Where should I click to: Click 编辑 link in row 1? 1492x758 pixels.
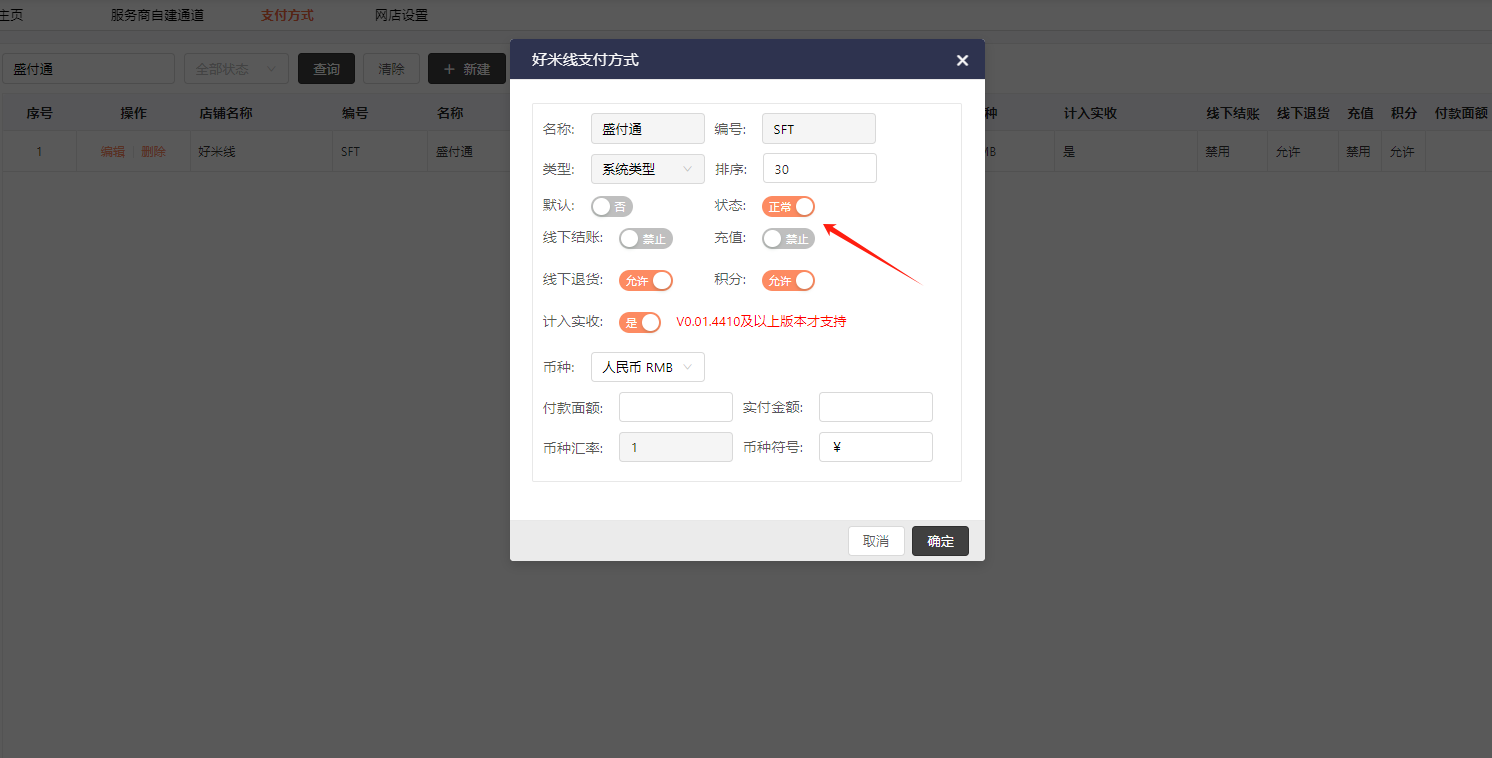point(113,152)
